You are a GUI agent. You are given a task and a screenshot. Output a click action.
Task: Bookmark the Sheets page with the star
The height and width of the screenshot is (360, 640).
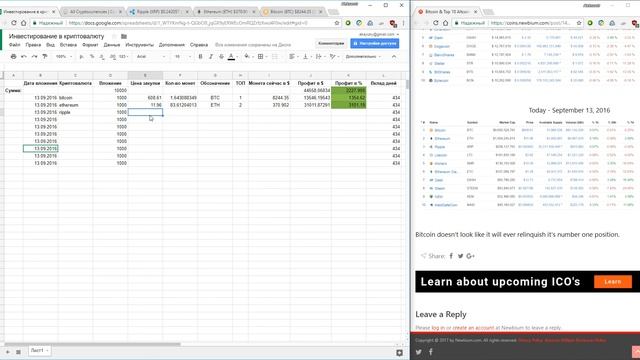337,23
